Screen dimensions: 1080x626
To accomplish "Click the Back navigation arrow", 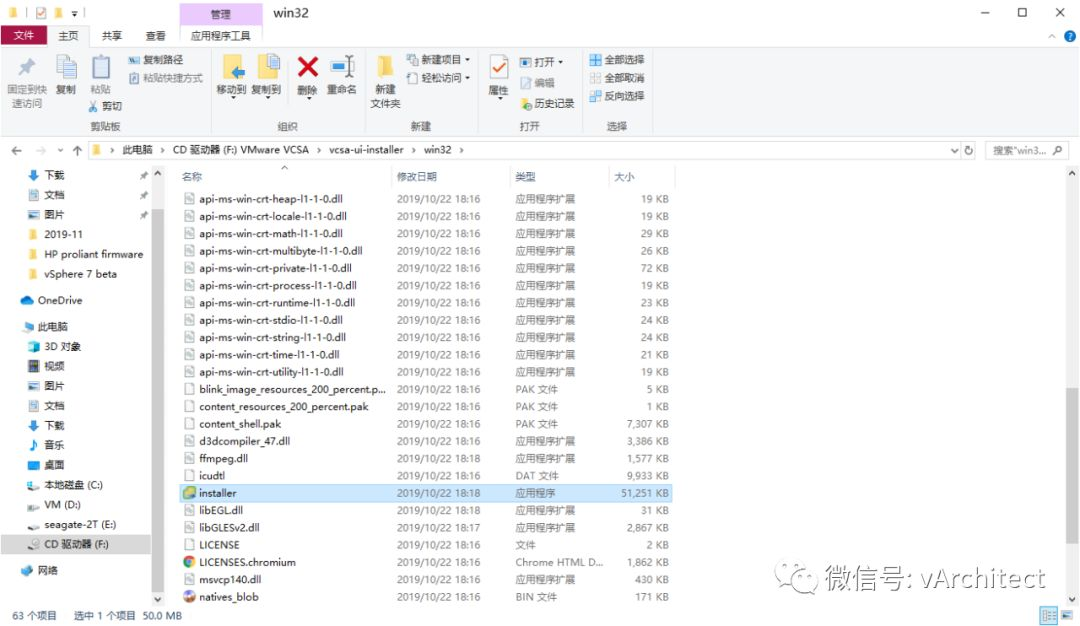I will tap(17, 150).
